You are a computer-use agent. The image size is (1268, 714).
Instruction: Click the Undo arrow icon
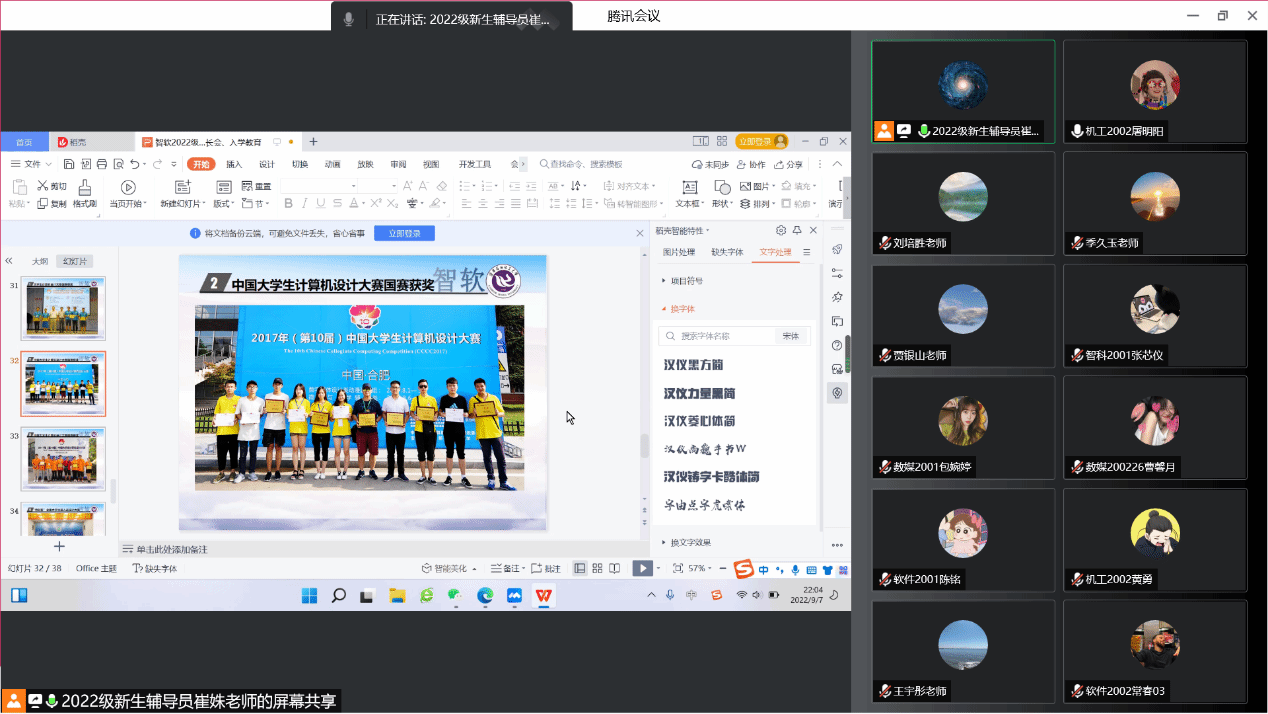pos(133,164)
